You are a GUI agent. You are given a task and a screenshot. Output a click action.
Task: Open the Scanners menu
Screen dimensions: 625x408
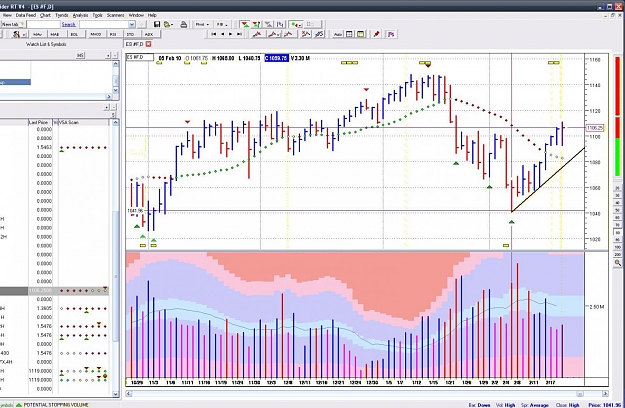[116, 15]
